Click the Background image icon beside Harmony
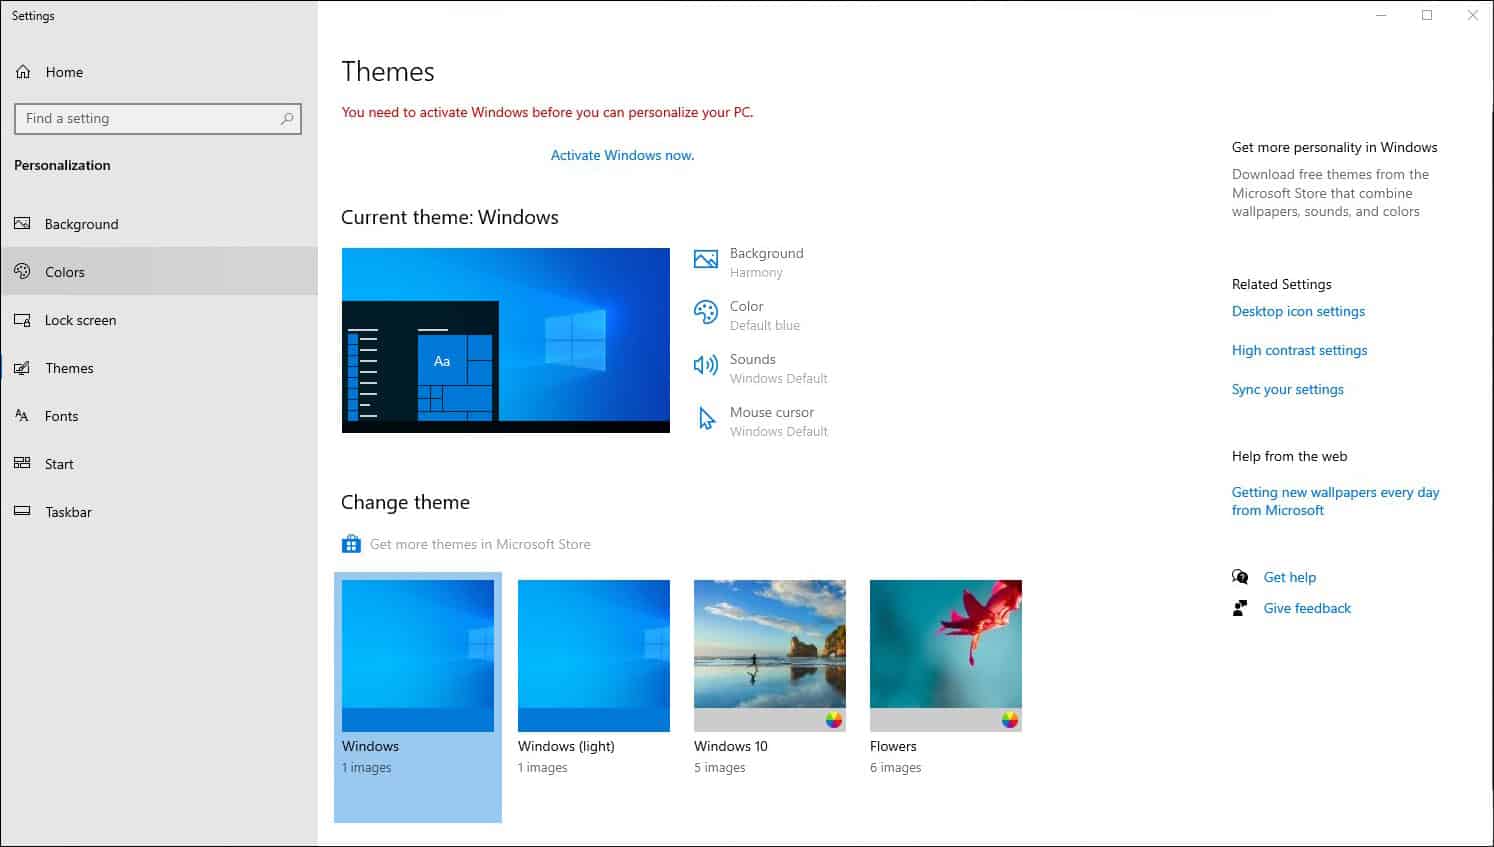The width and height of the screenshot is (1494, 847). tap(706, 260)
